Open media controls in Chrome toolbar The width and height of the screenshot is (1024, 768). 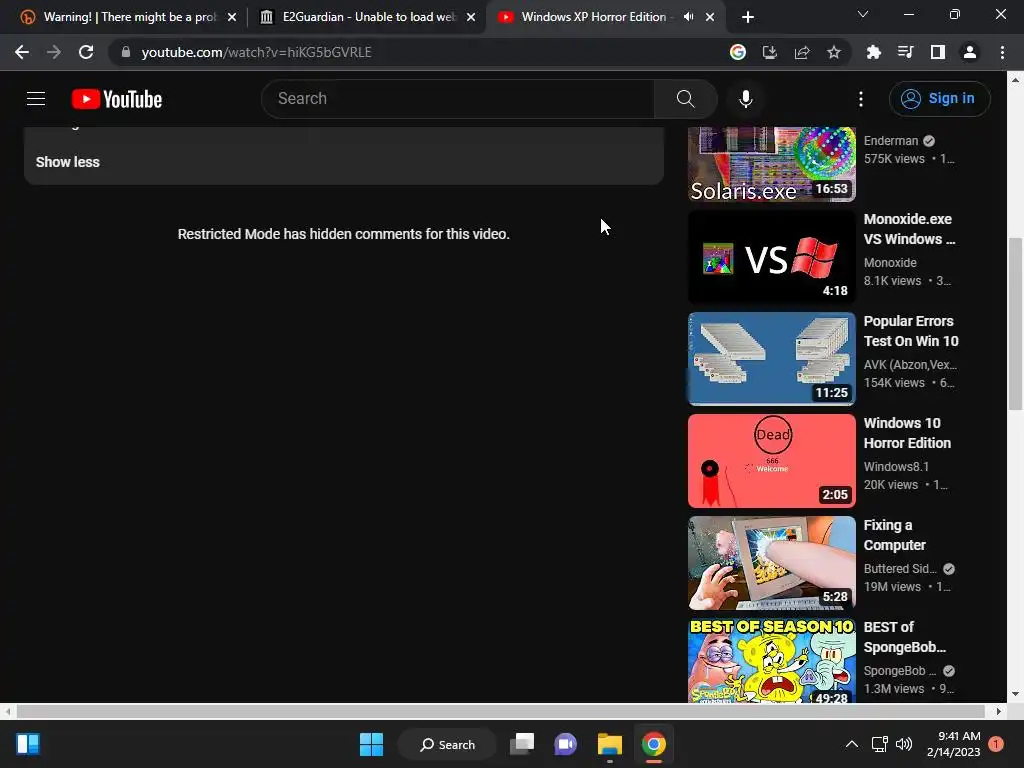point(906,52)
